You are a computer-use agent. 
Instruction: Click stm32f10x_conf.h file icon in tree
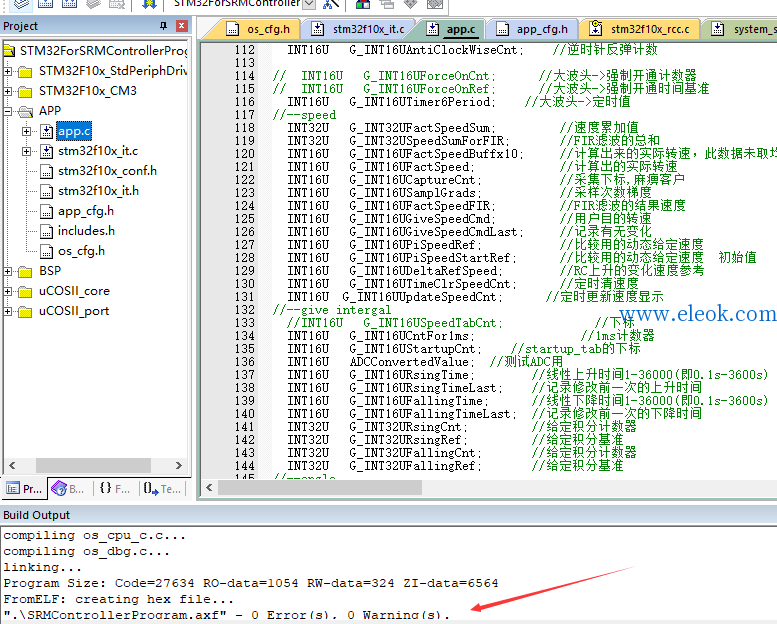click(47, 171)
